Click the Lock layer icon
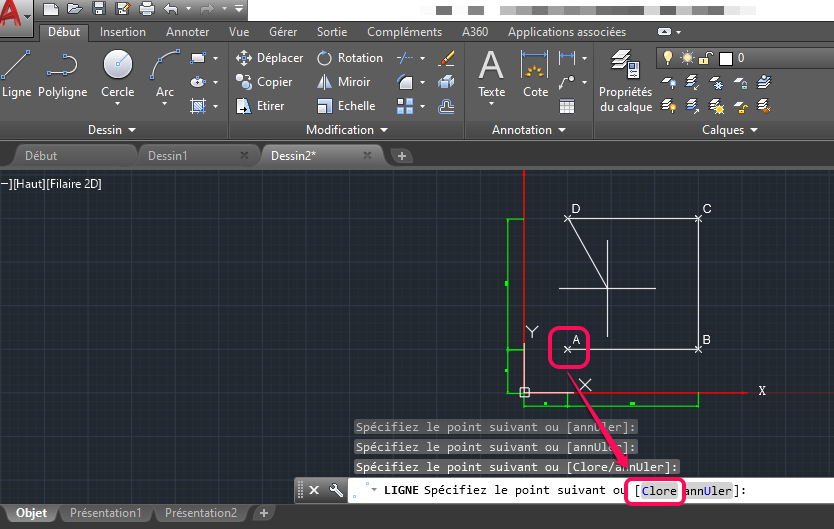Screen dimensions: 834x529 740,82
